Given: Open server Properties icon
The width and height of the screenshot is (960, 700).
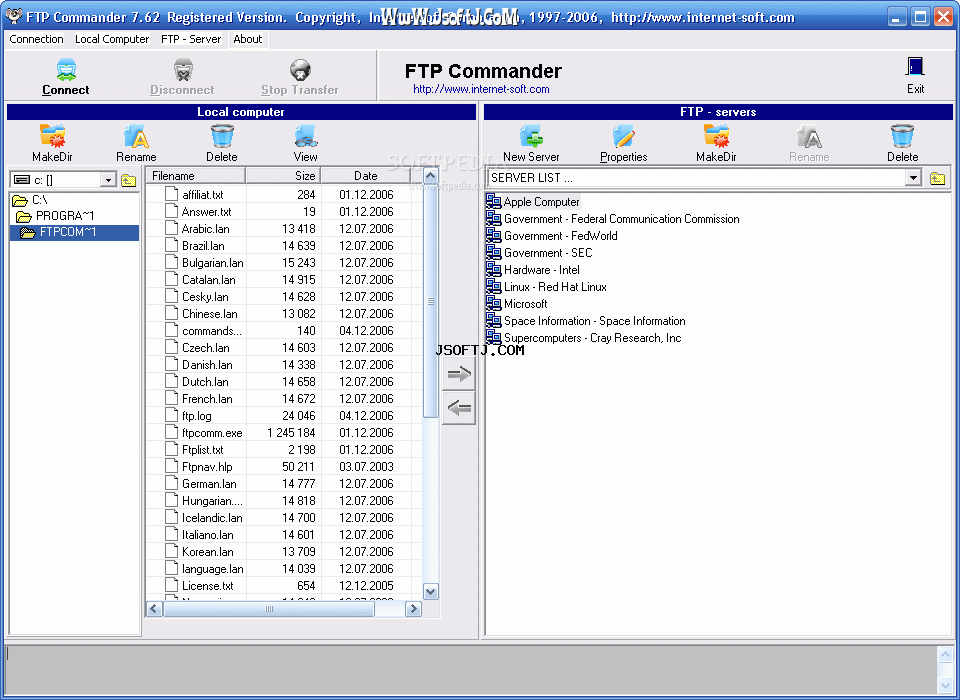Looking at the screenshot, I should click(623, 136).
